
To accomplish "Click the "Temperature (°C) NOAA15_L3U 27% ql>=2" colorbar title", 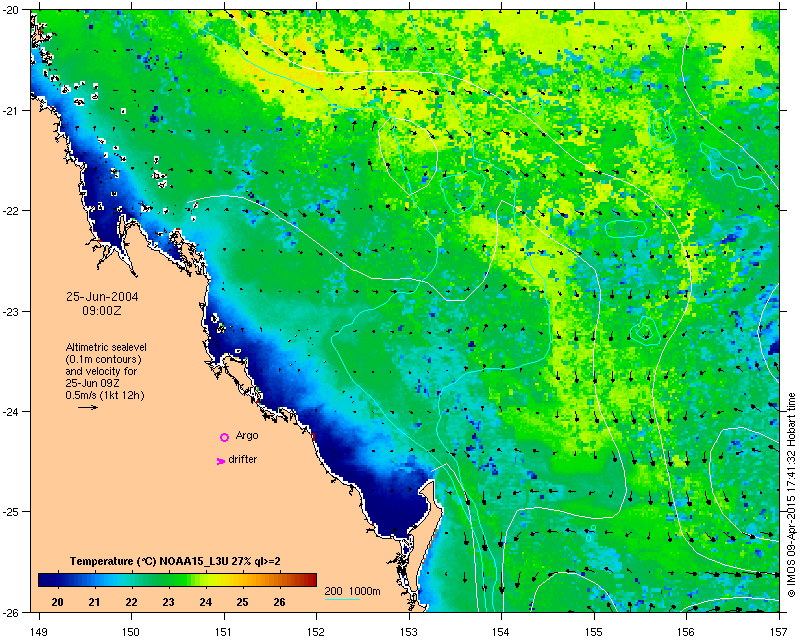I will pos(175,562).
